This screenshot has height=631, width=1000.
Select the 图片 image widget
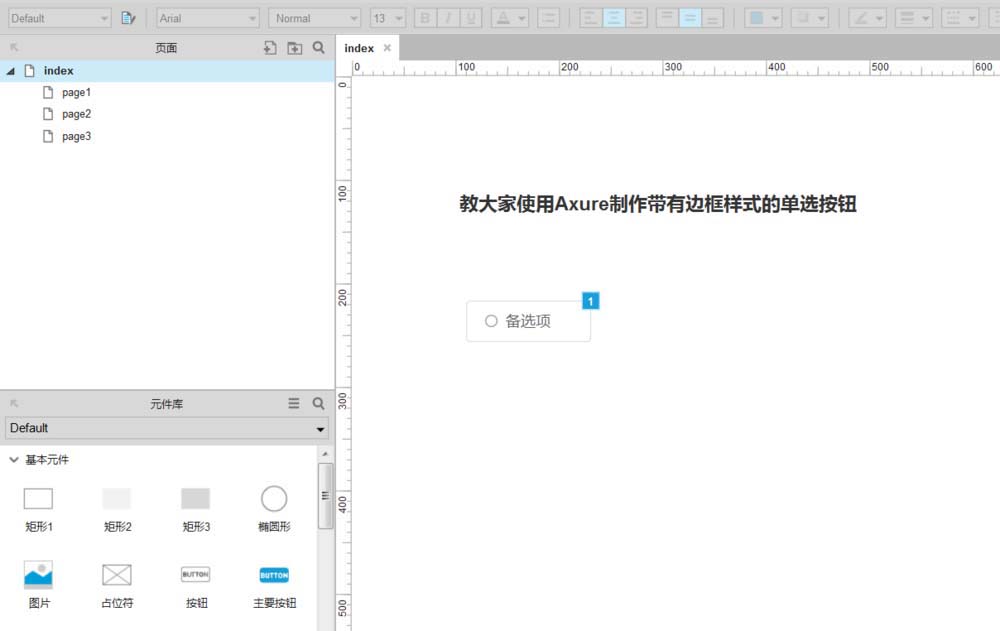point(38,585)
